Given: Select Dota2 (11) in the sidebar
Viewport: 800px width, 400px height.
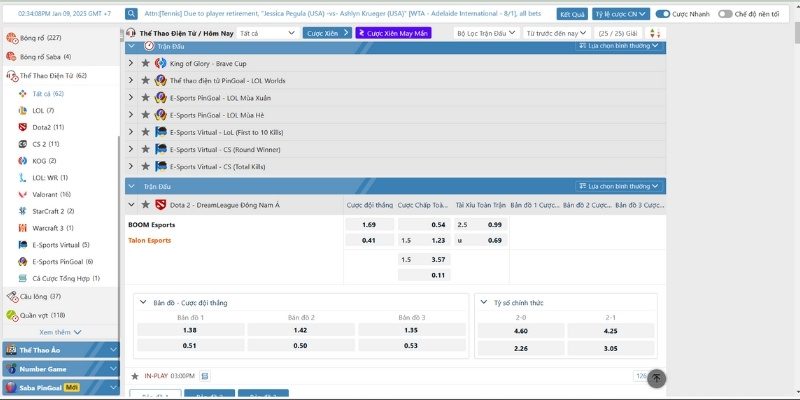Looking at the screenshot, I should coord(48,127).
